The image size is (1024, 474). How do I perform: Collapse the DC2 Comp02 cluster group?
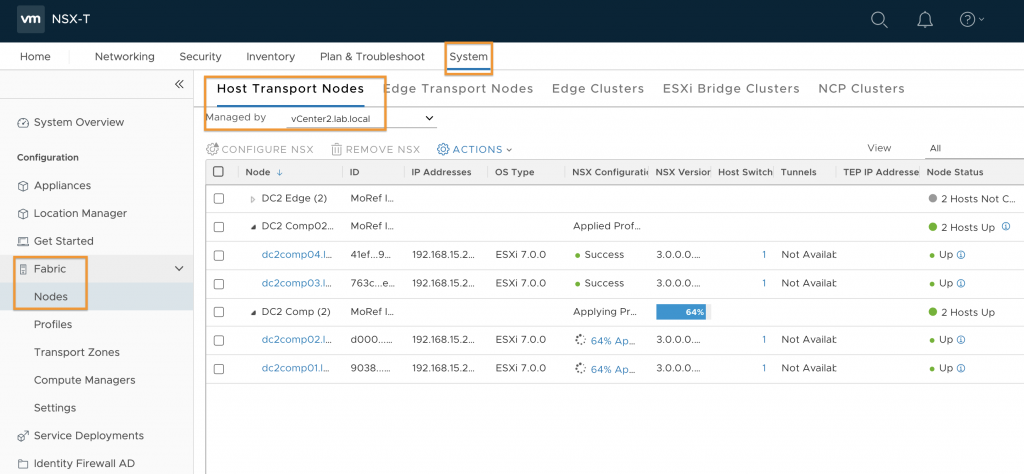coord(253,227)
